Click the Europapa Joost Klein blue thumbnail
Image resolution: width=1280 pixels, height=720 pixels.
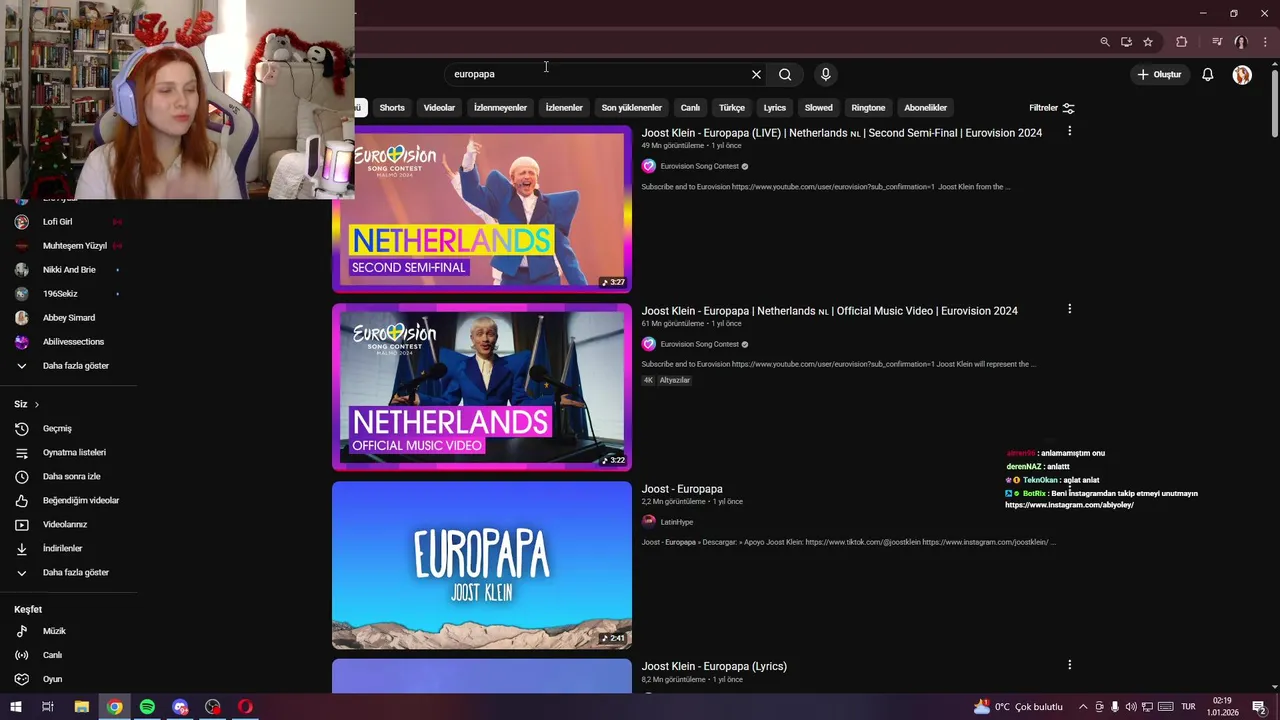click(x=482, y=565)
